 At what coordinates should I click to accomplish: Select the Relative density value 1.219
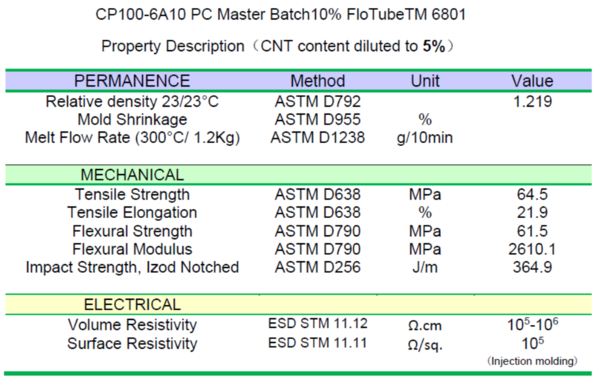(x=532, y=101)
